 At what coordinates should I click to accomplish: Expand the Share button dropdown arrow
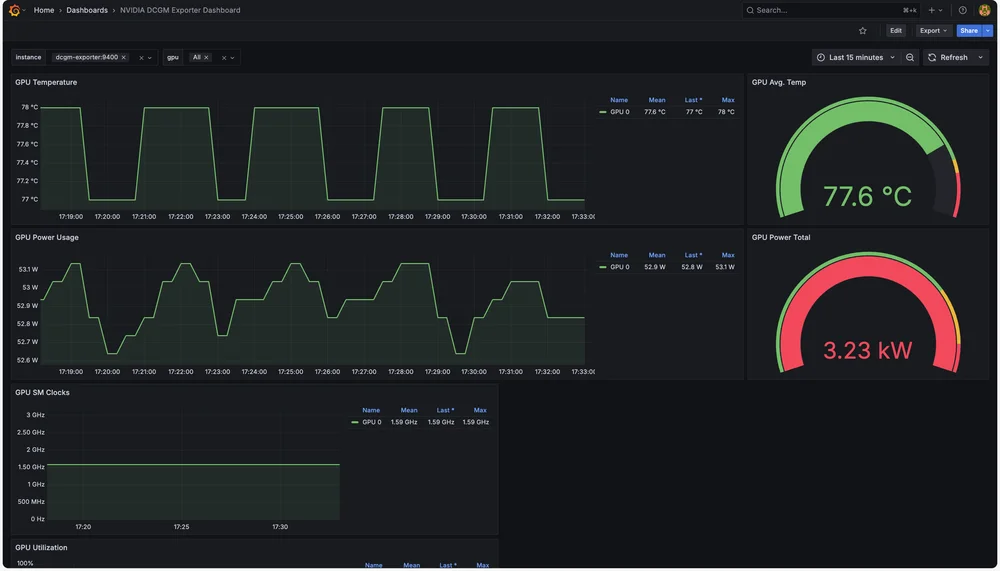click(988, 31)
